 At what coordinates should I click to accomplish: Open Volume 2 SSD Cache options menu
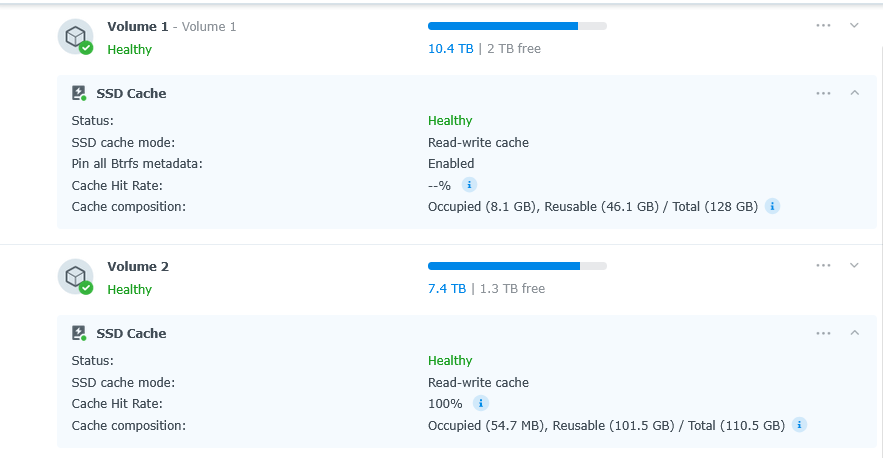click(x=823, y=333)
